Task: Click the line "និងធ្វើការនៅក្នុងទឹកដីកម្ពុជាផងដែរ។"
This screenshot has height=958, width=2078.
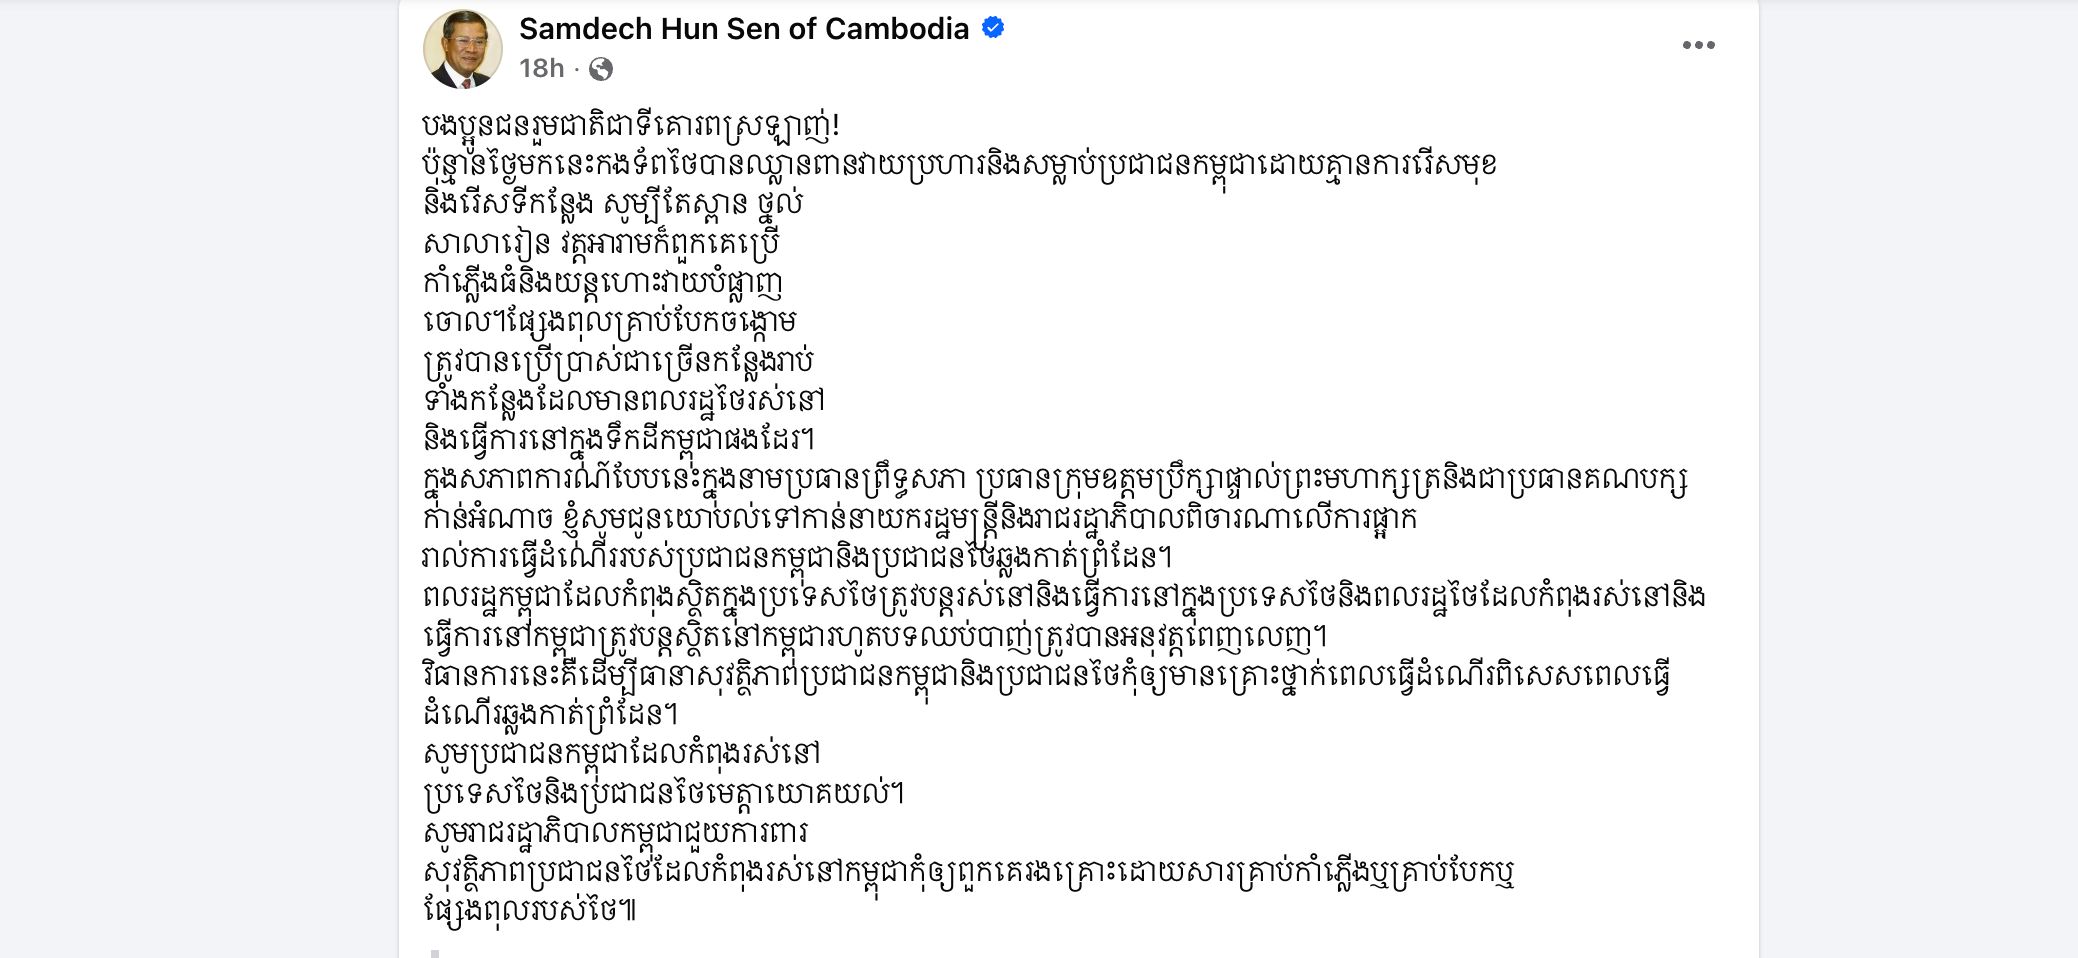Action: point(619,439)
